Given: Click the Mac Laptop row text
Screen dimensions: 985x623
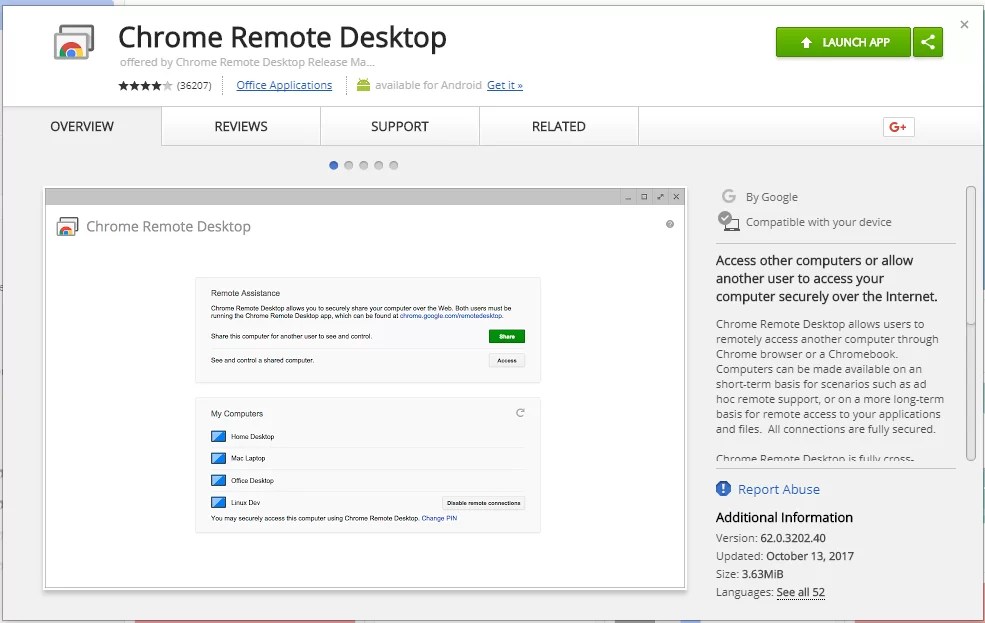Looking at the screenshot, I should tap(248, 458).
